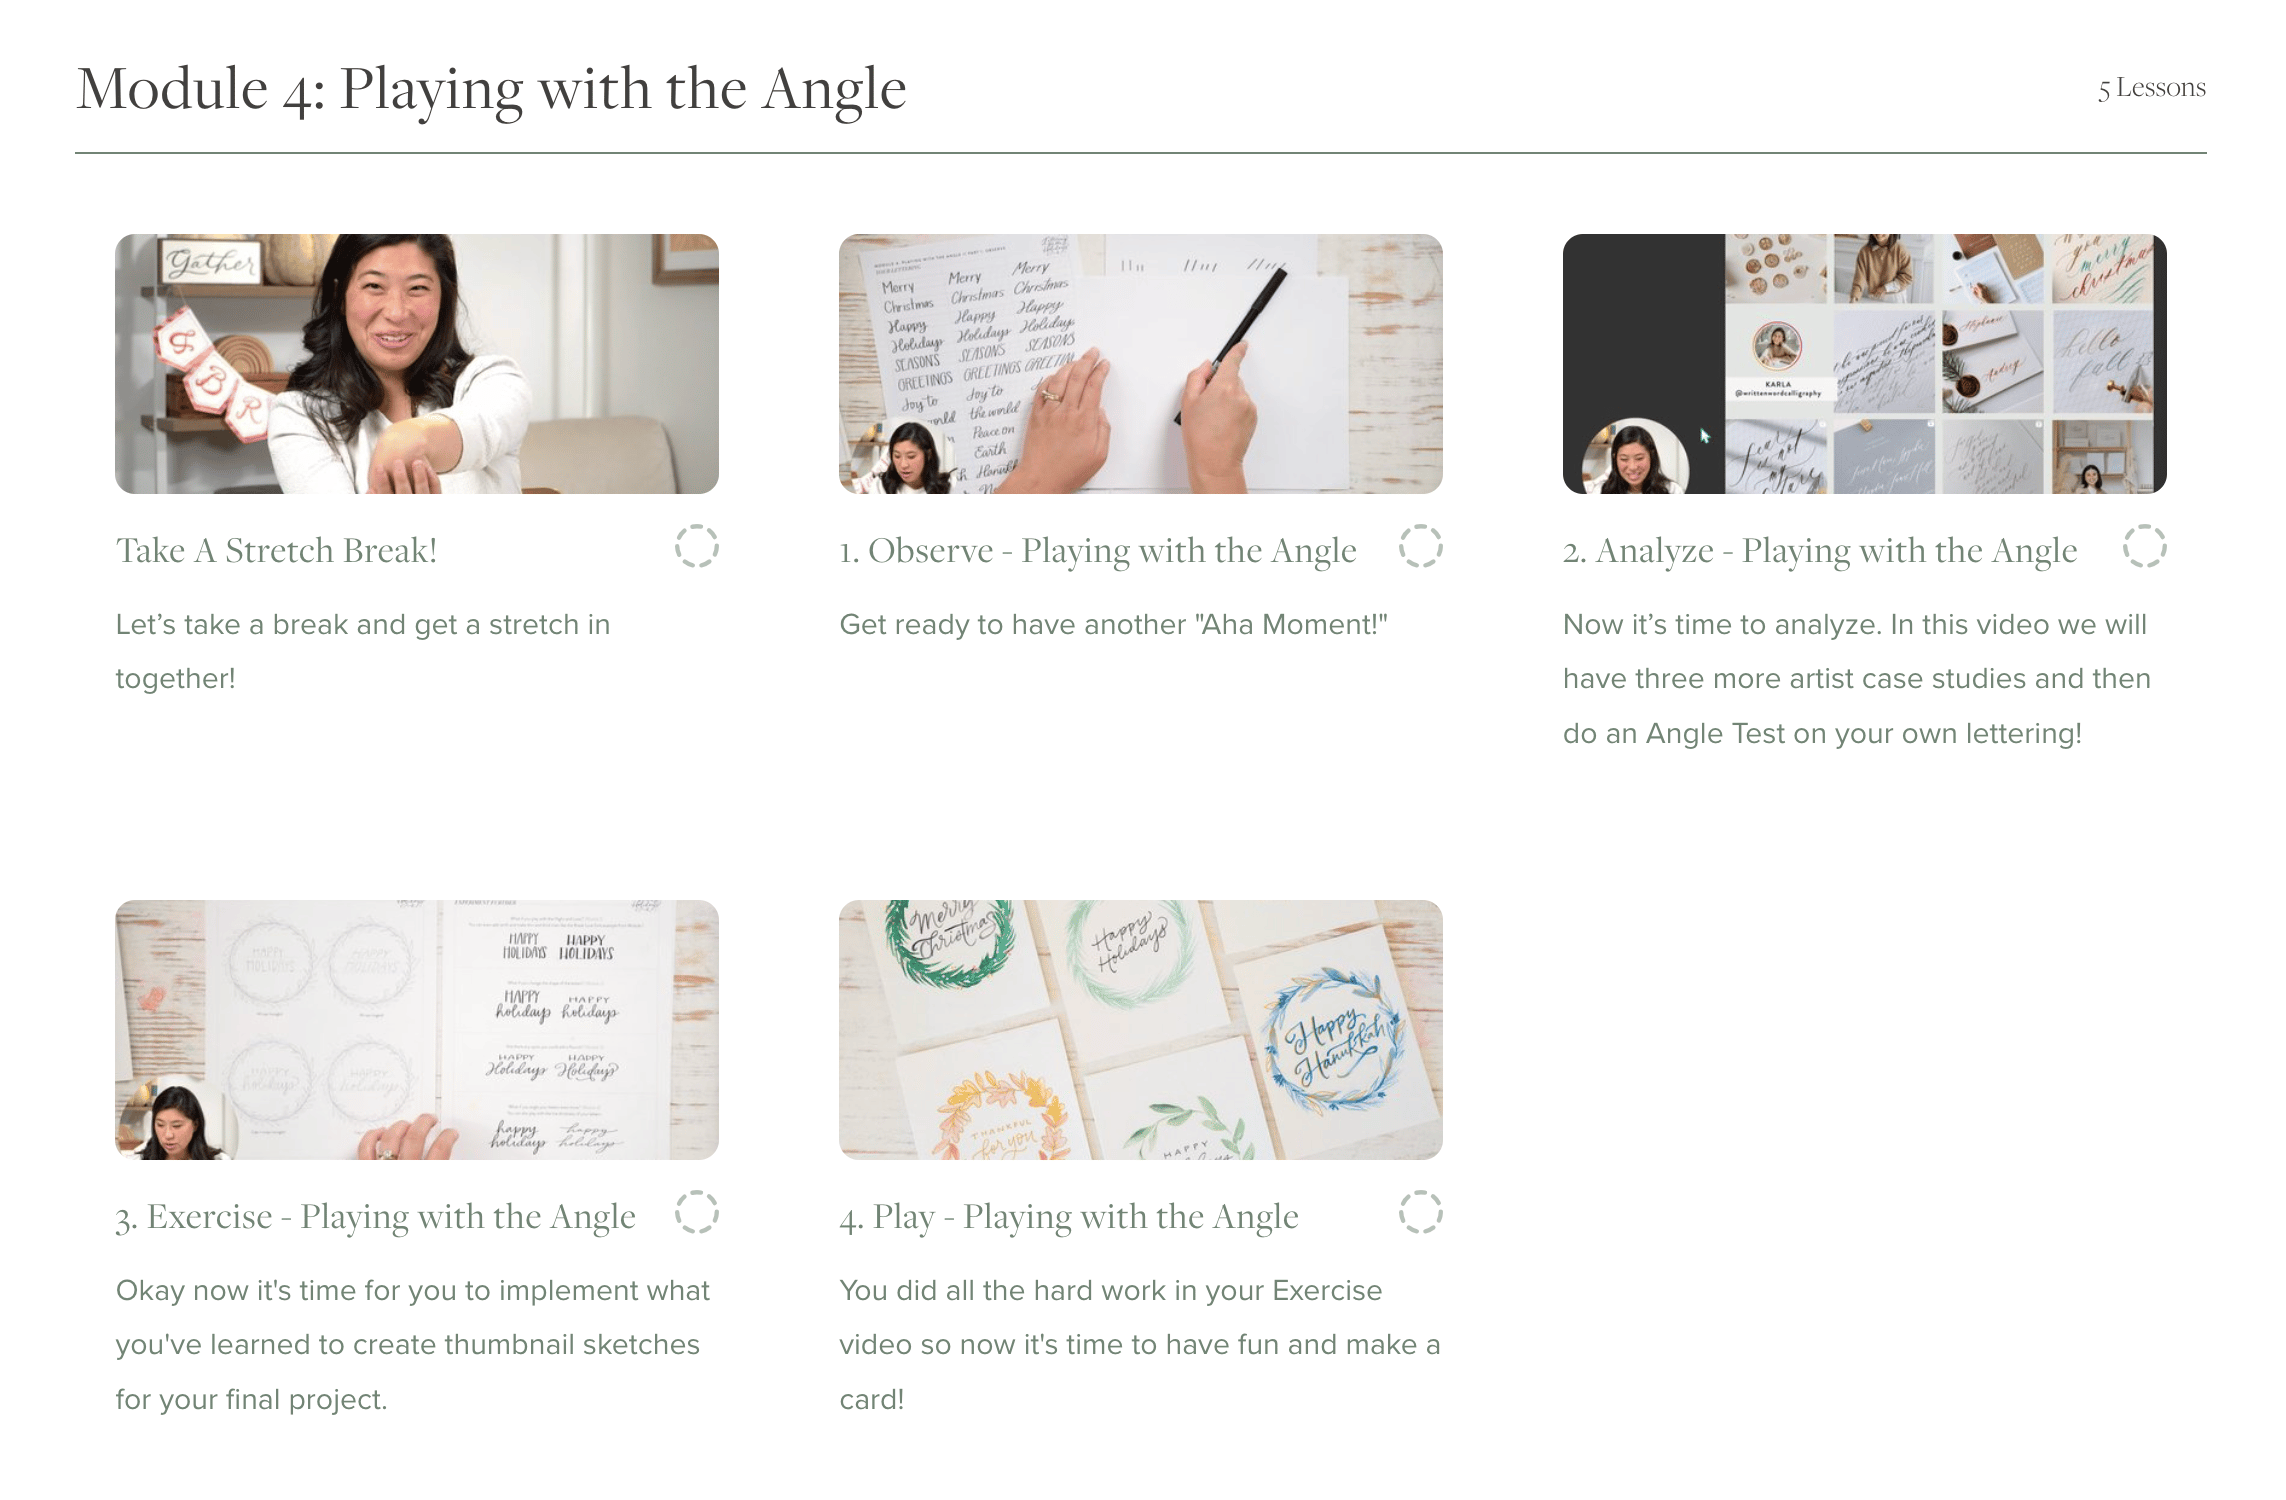
Task: Click the Aha Moment lesson description
Action: (1114, 625)
